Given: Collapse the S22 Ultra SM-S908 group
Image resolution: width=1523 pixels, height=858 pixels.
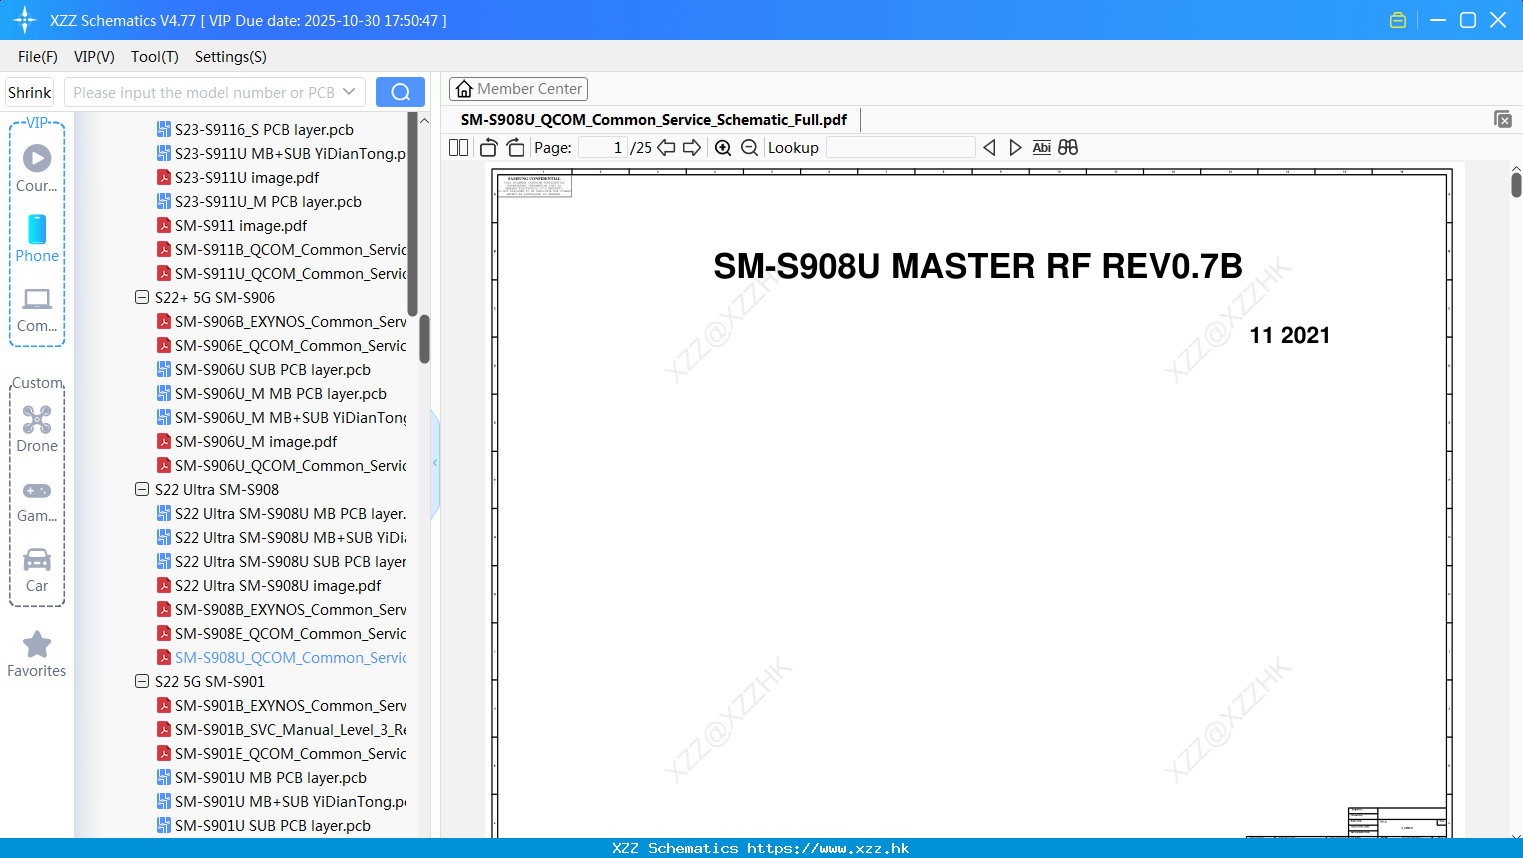Looking at the screenshot, I should point(141,489).
